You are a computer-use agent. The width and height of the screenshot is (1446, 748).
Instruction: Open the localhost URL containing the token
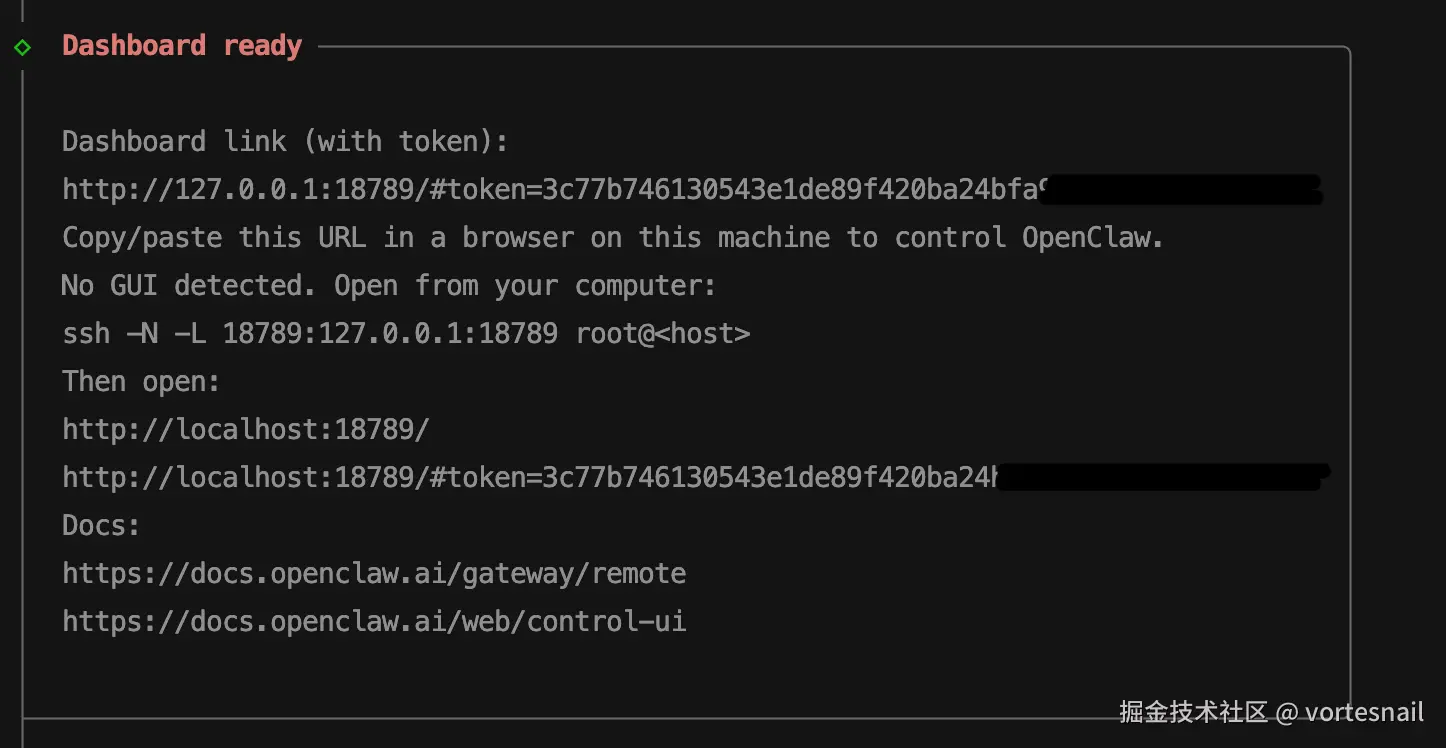(530, 477)
